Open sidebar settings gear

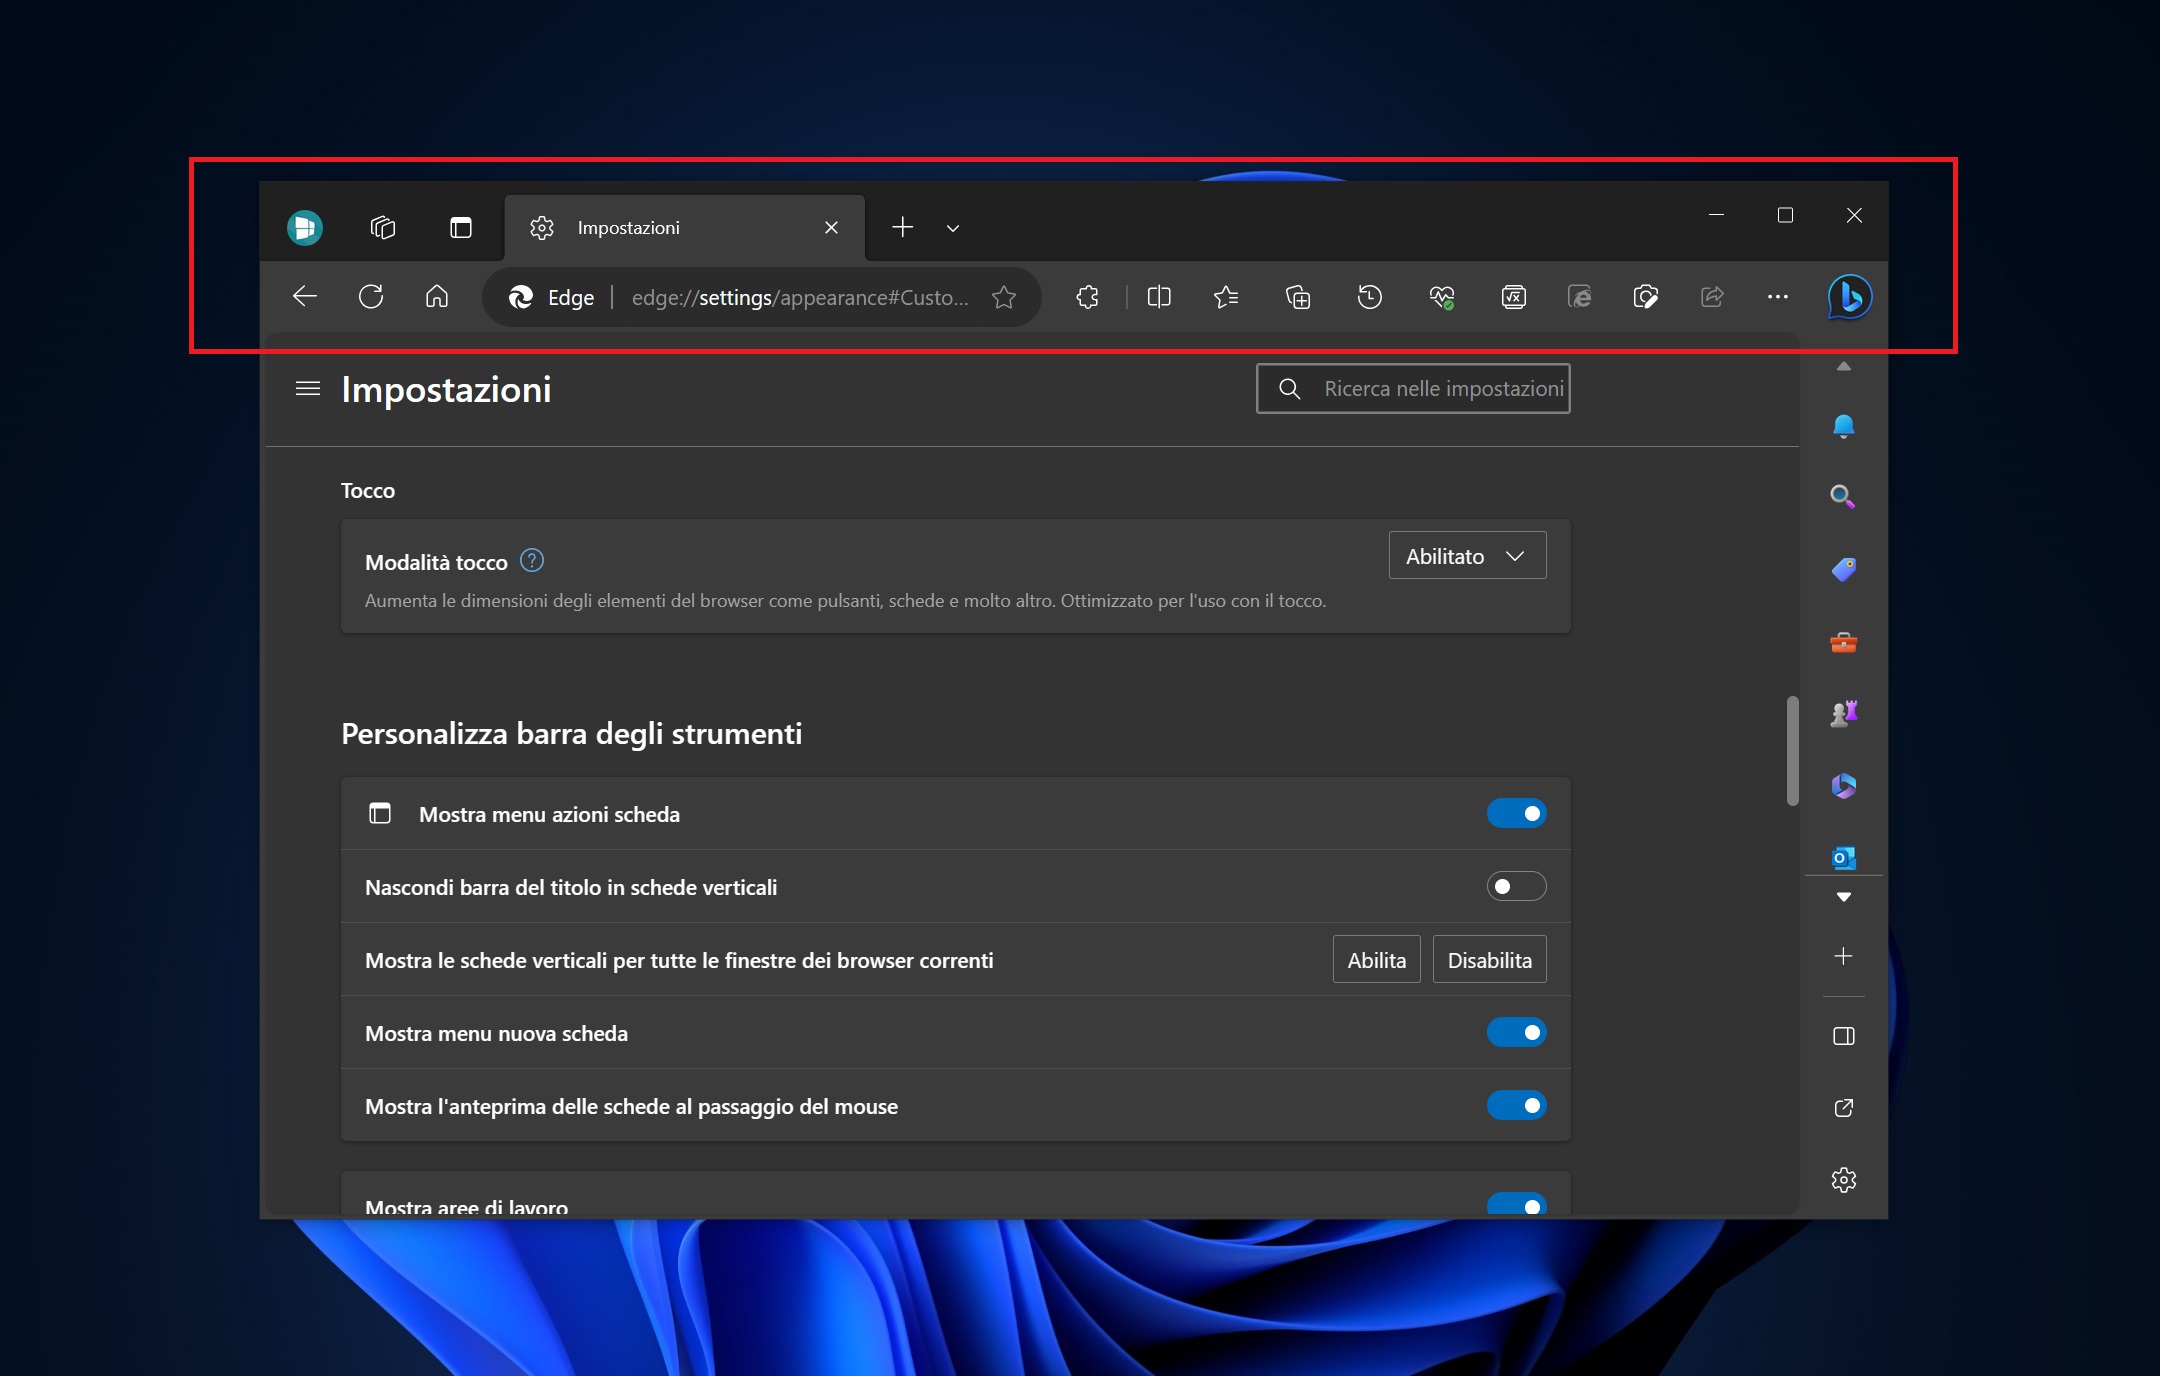[x=1843, y=1180]
